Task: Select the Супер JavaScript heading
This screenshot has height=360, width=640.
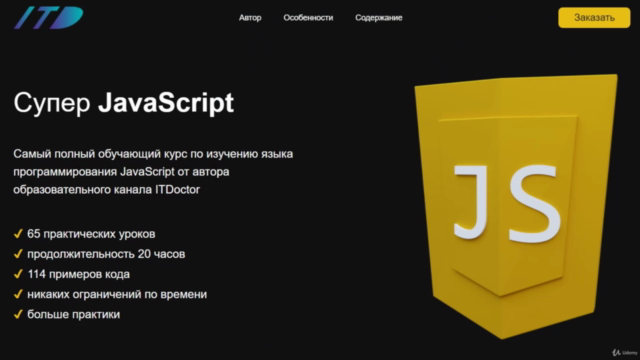Action: 124,102
